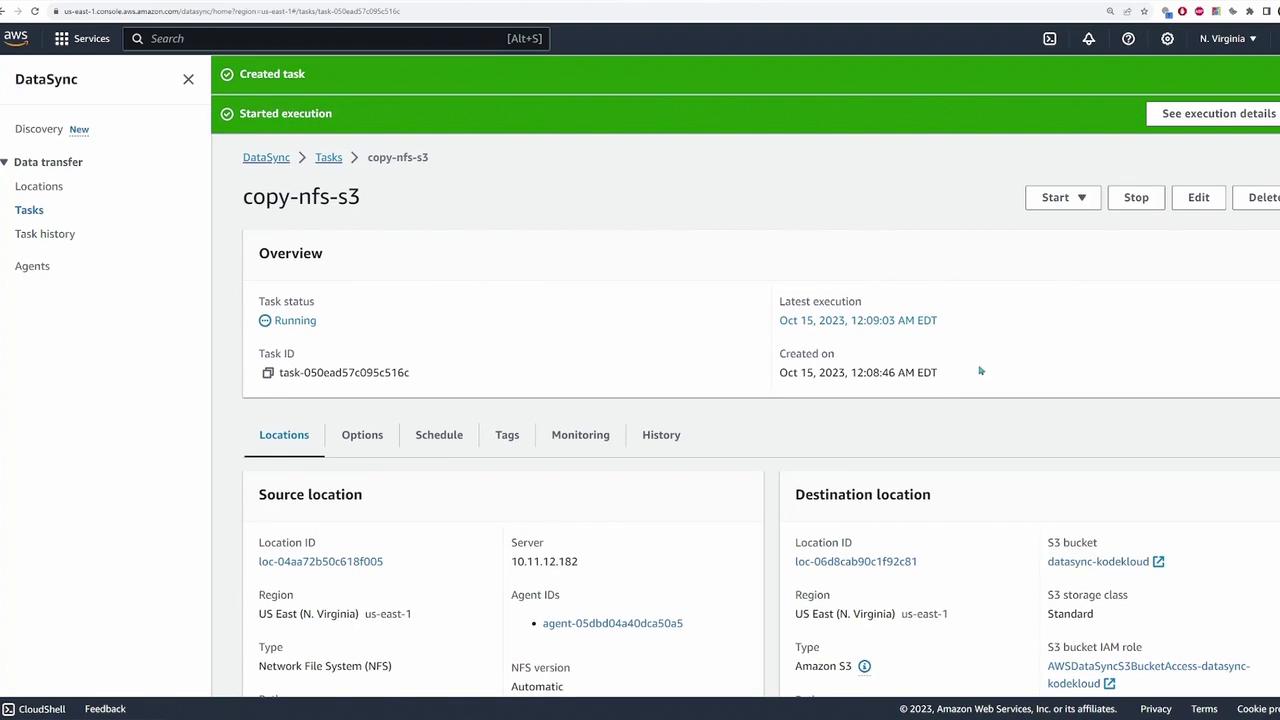Open CloudShell in the footer

tap(34, 709)
